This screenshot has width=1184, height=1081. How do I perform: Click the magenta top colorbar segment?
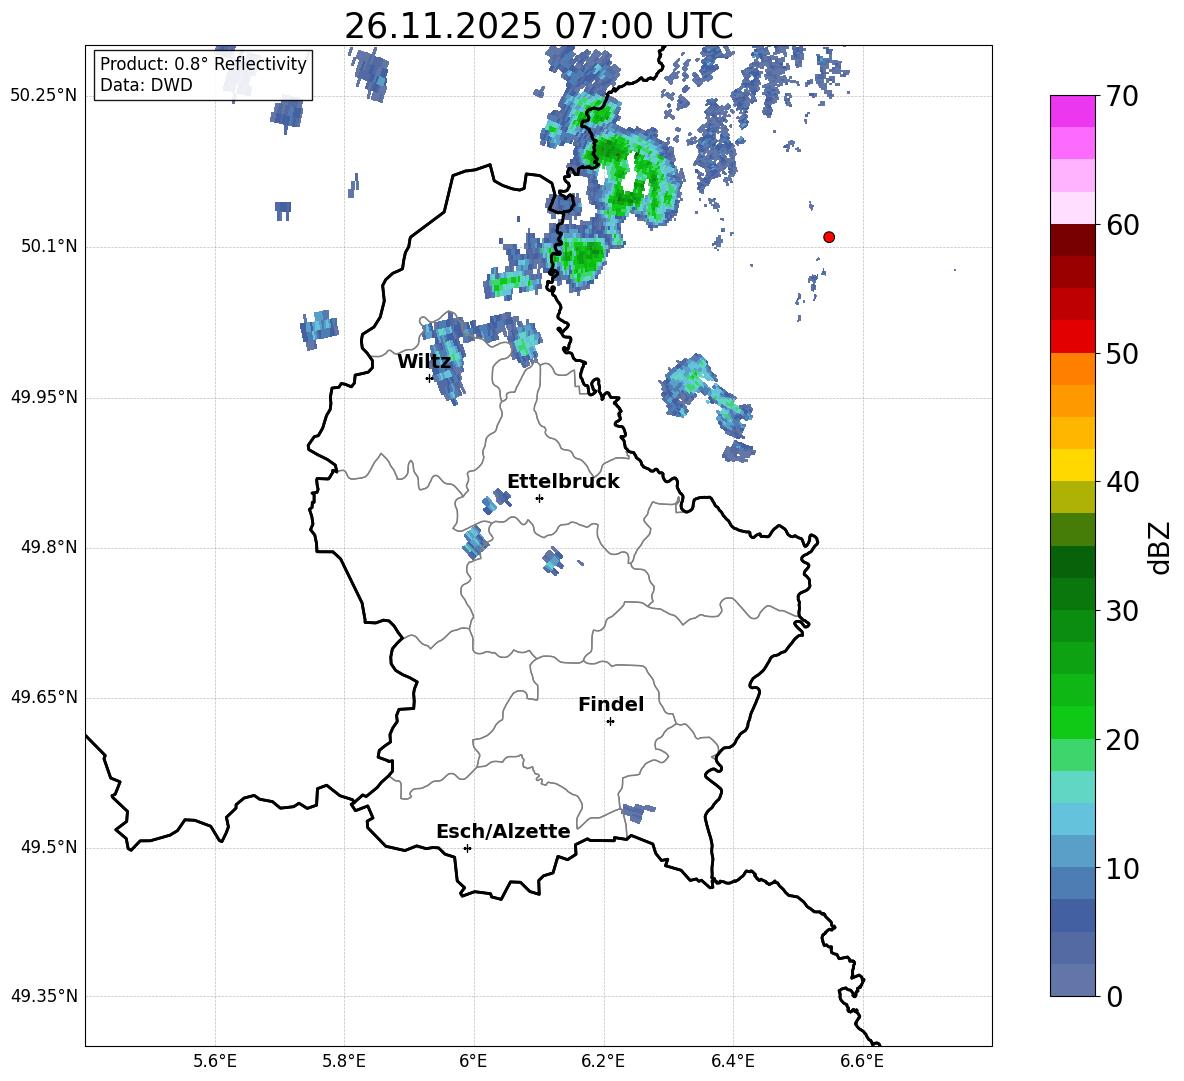[x=1073, y=111]
